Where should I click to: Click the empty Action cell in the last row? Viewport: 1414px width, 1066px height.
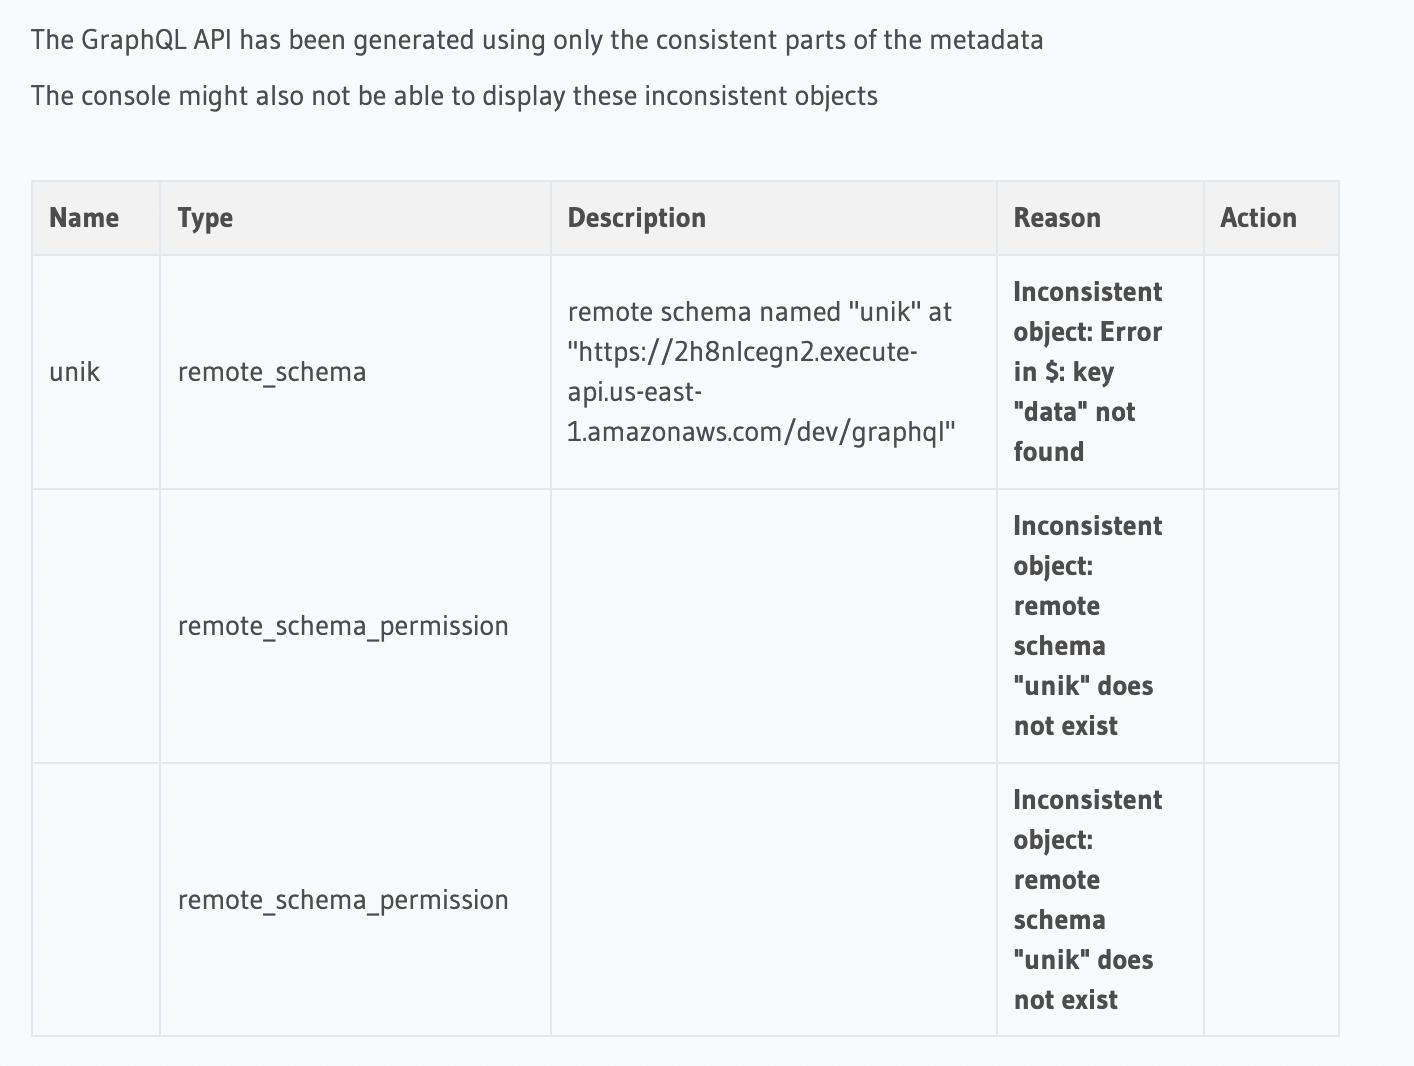point(1271,900)
